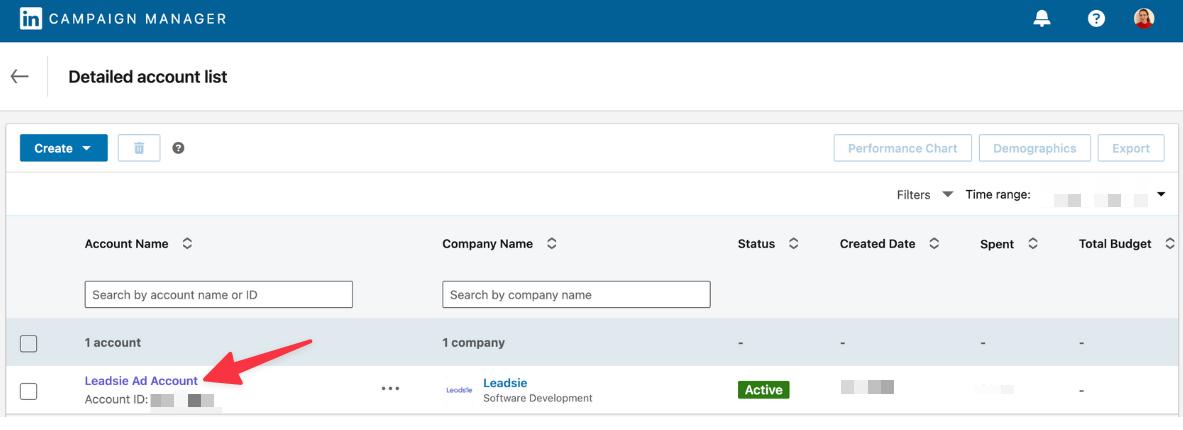The width and height of the screenshot is (1183, 430).
Task: Sort by Created Date column arrows
Action: [x=933, y=244]
